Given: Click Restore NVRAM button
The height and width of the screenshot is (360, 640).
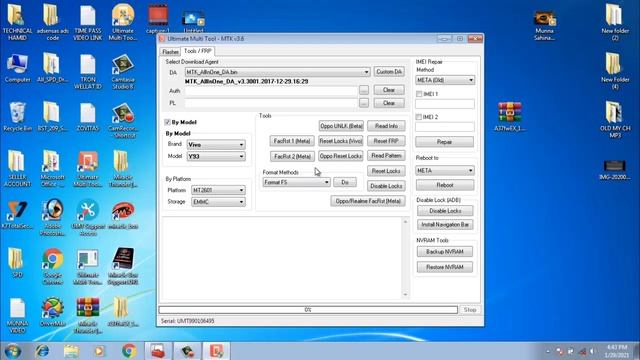Looking at the screenshot, I should pos(445,267).
